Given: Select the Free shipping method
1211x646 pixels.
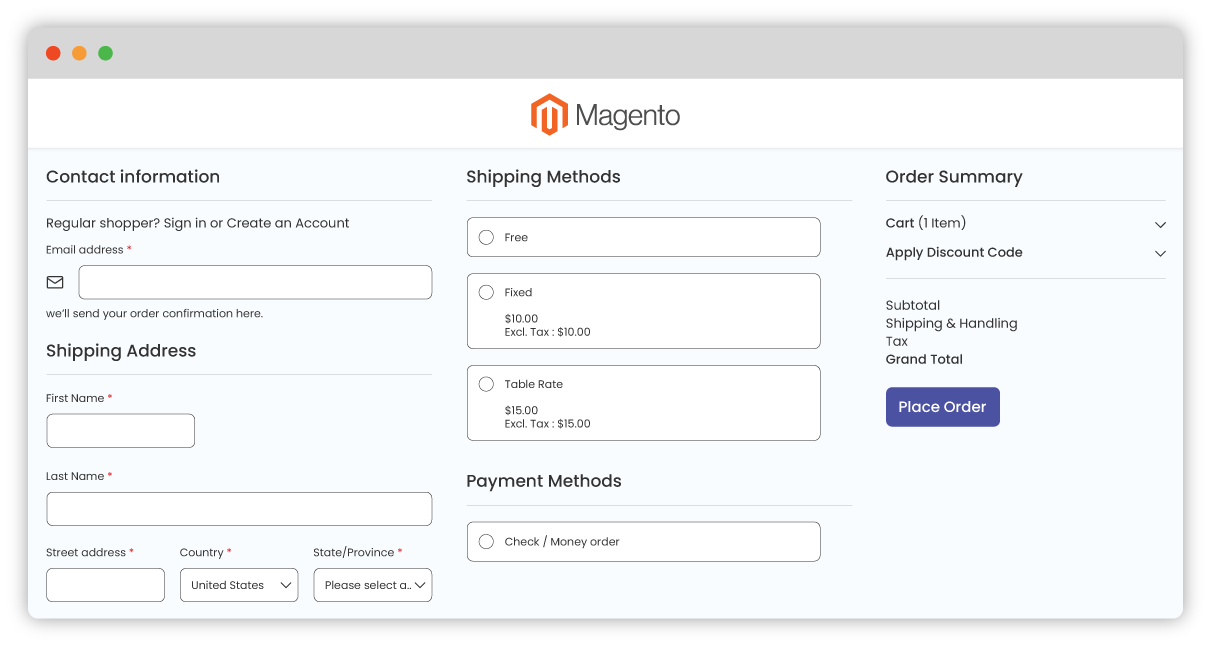Looking at the screenshot, I should (486, 237).
